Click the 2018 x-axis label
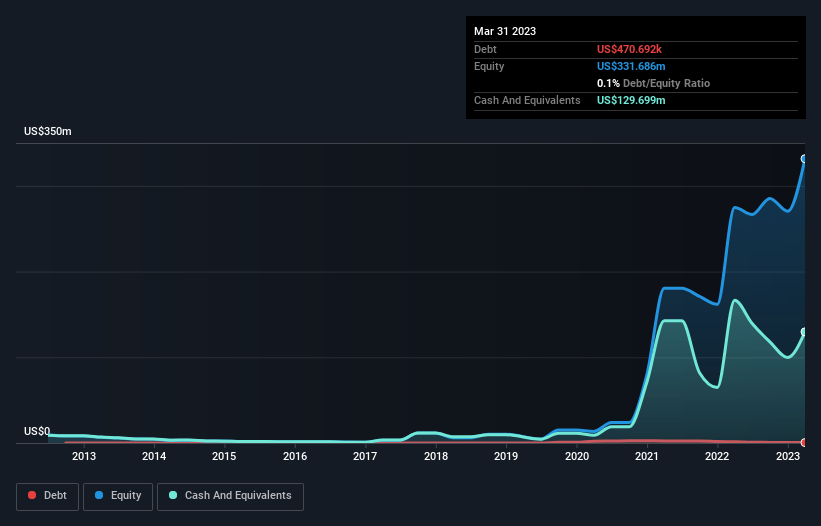The height and width of the screenshot is (526, 821). coord(436,456)
